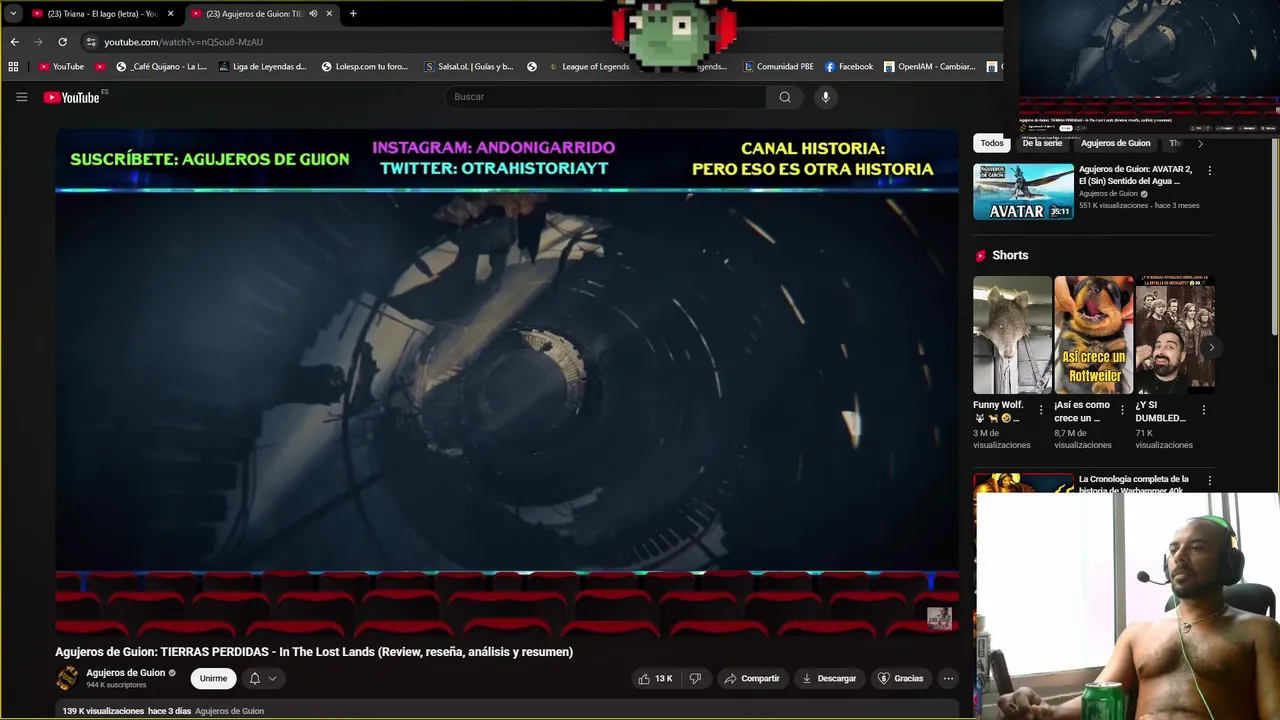Click the YouTube address bar URL
Viewport: 1280px width, 720px height.
(183, 42)
